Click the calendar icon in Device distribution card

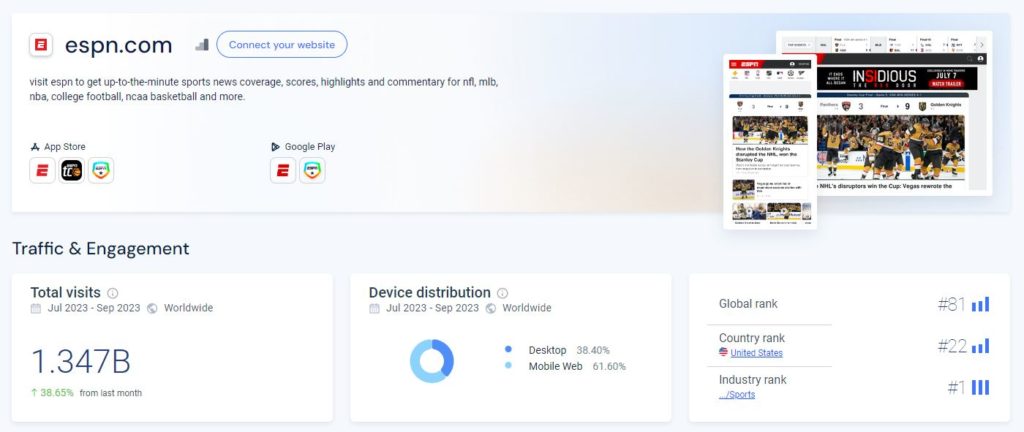374,308
